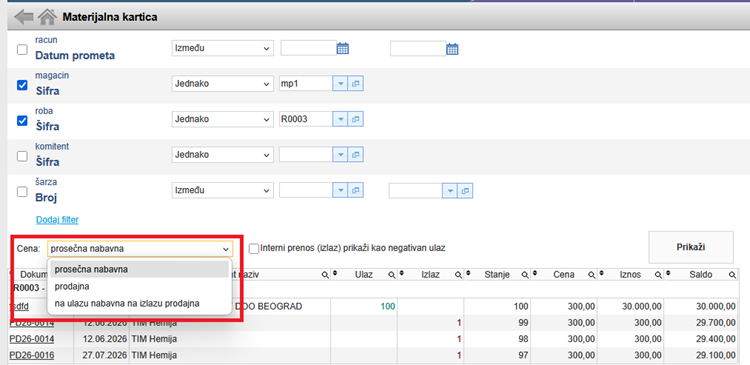Open document link PD26-0016
750x365 pixels.
coord(32,355)
